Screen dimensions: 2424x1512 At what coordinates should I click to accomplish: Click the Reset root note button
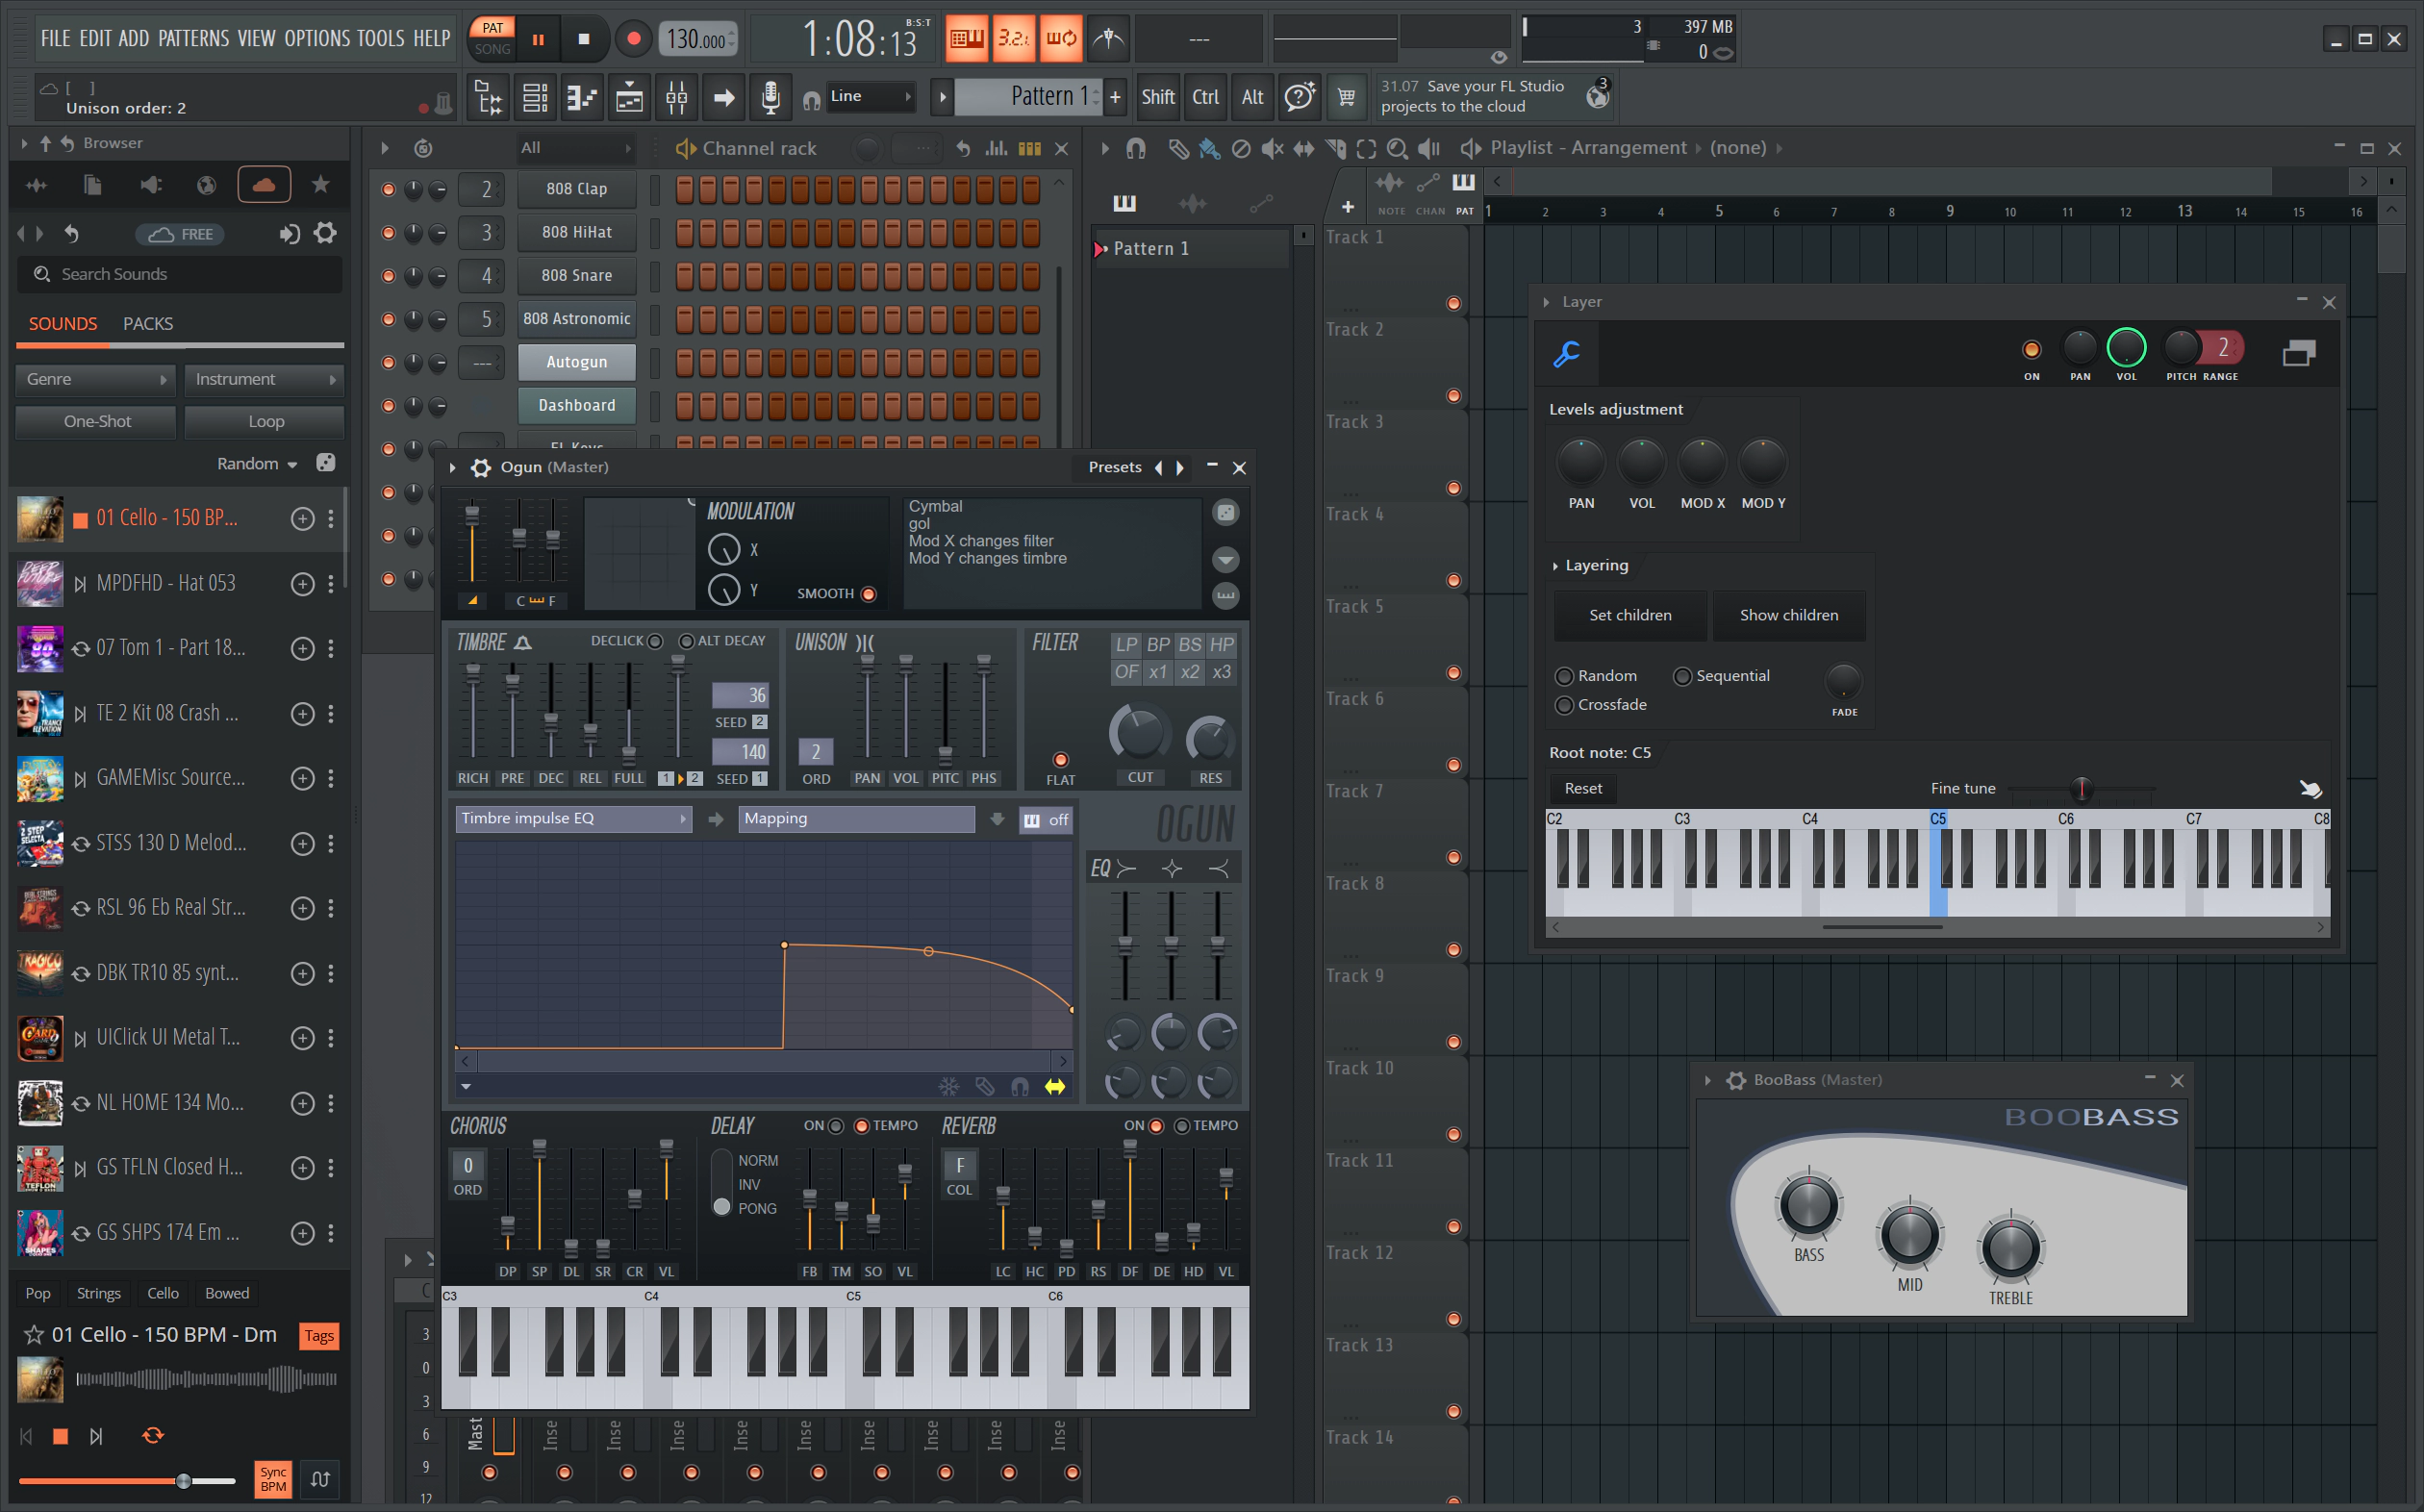pos(1583,789)
